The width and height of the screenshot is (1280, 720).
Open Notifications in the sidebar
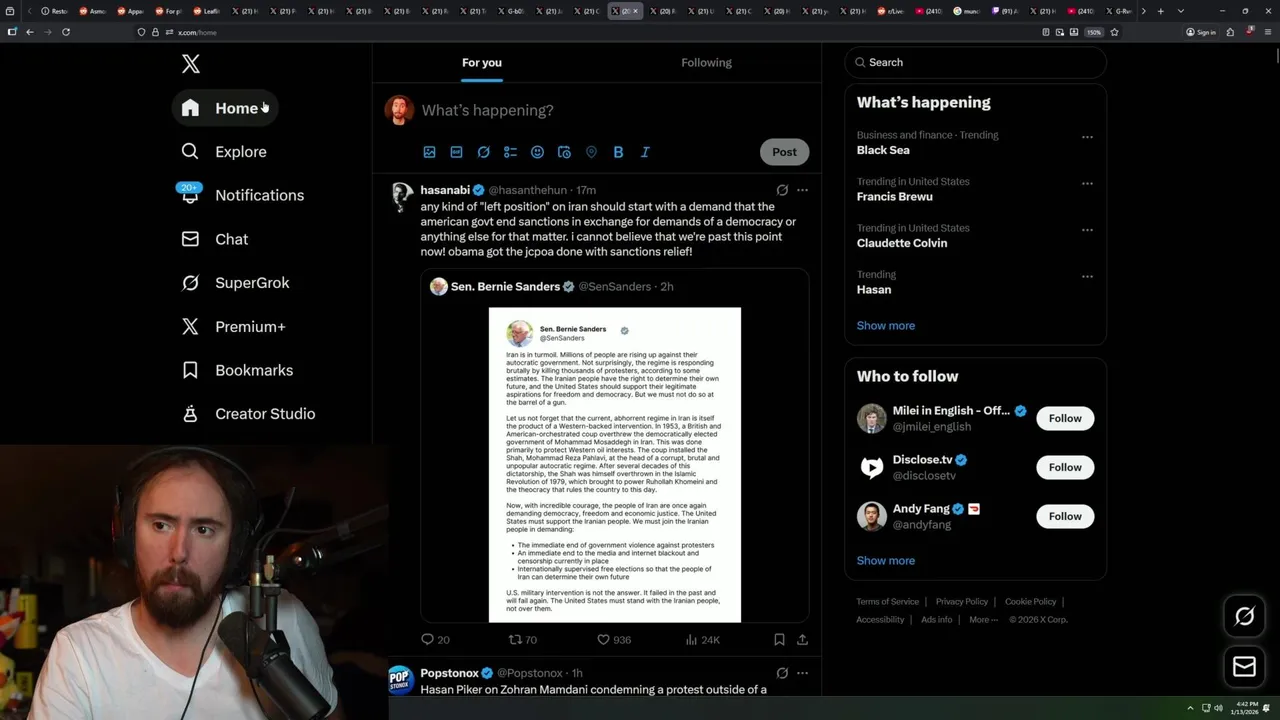243,195
